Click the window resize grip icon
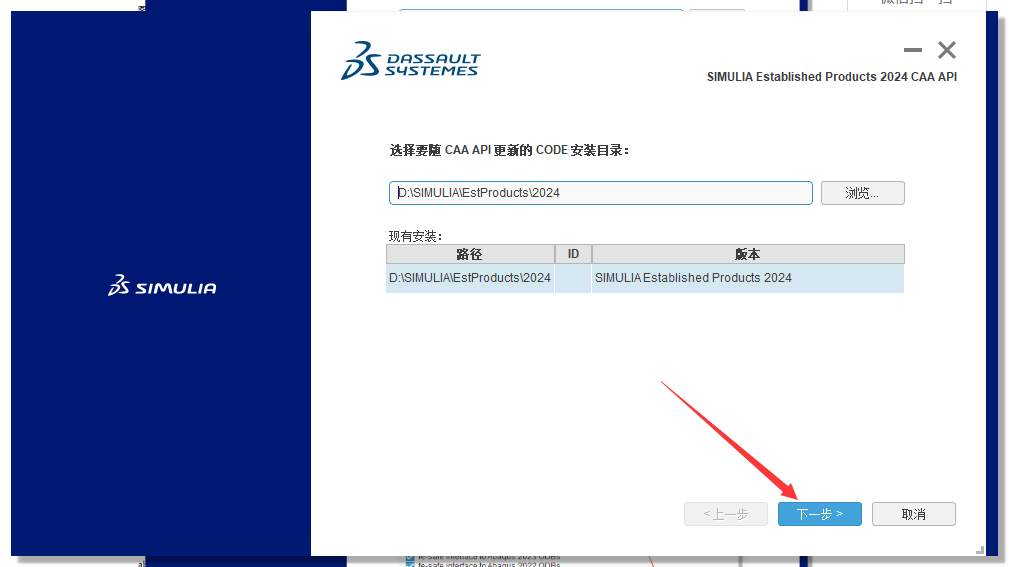1009x567 pixels. (979, 550)
